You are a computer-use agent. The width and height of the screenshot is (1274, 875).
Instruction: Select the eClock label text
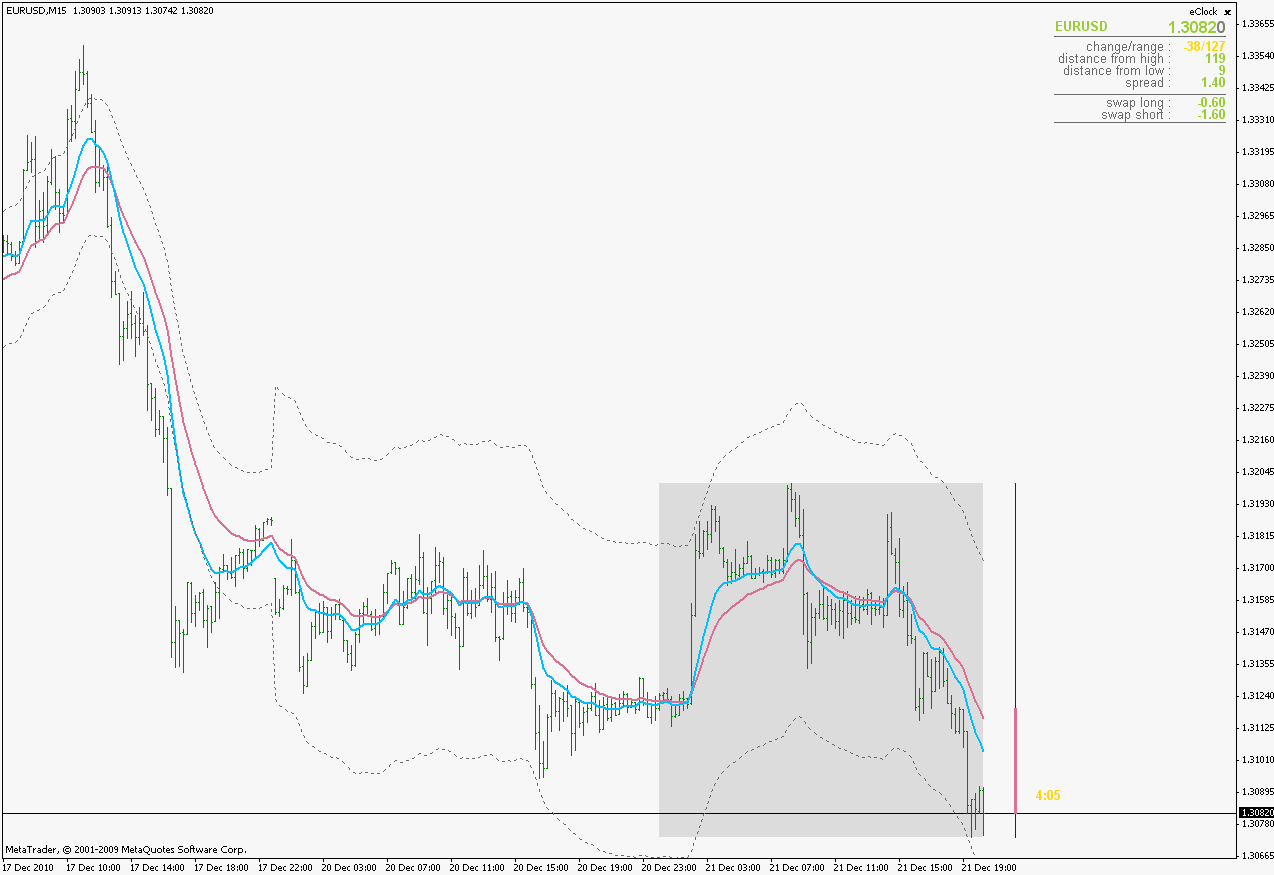[x=1203, y=12]
